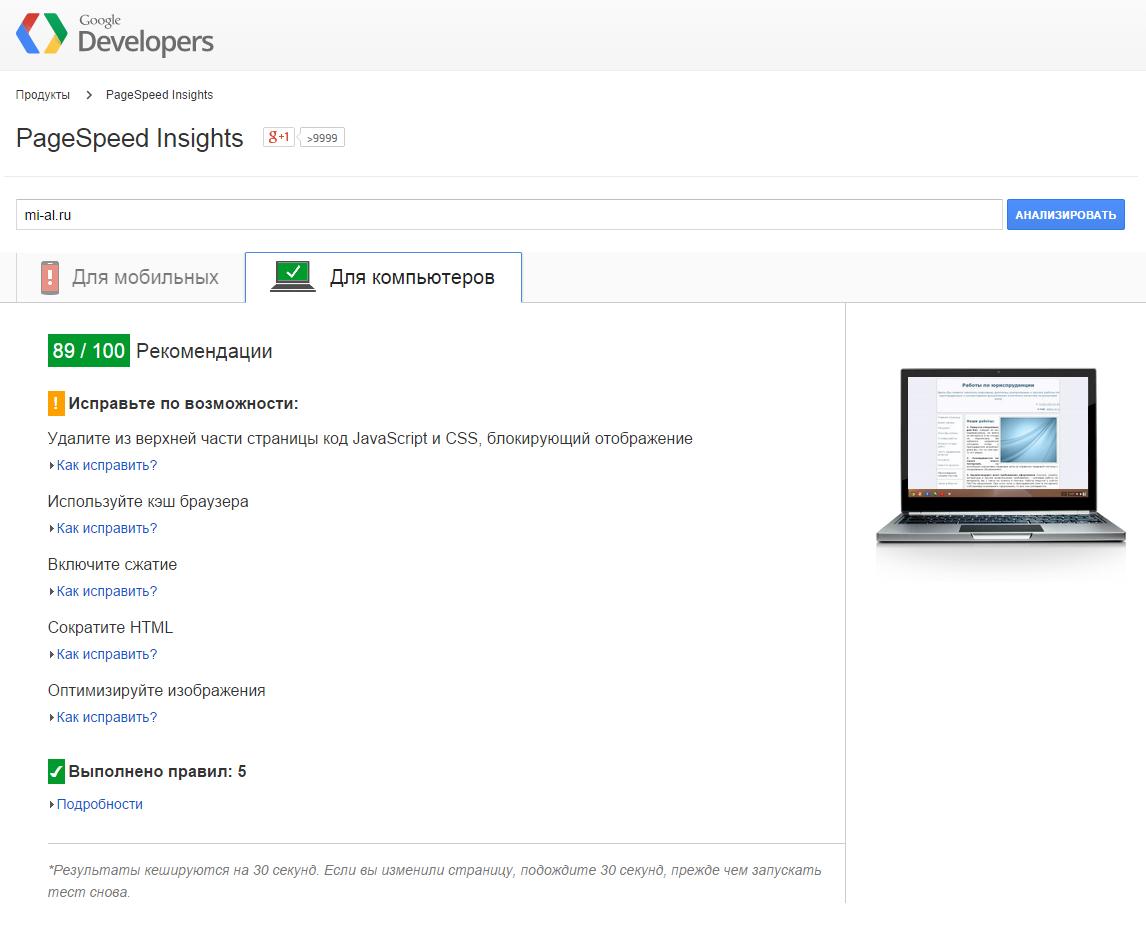This screenshot has height=945, width=1146.
Task: Click the green checkmark passed rules icon
Action: [56, 771]
